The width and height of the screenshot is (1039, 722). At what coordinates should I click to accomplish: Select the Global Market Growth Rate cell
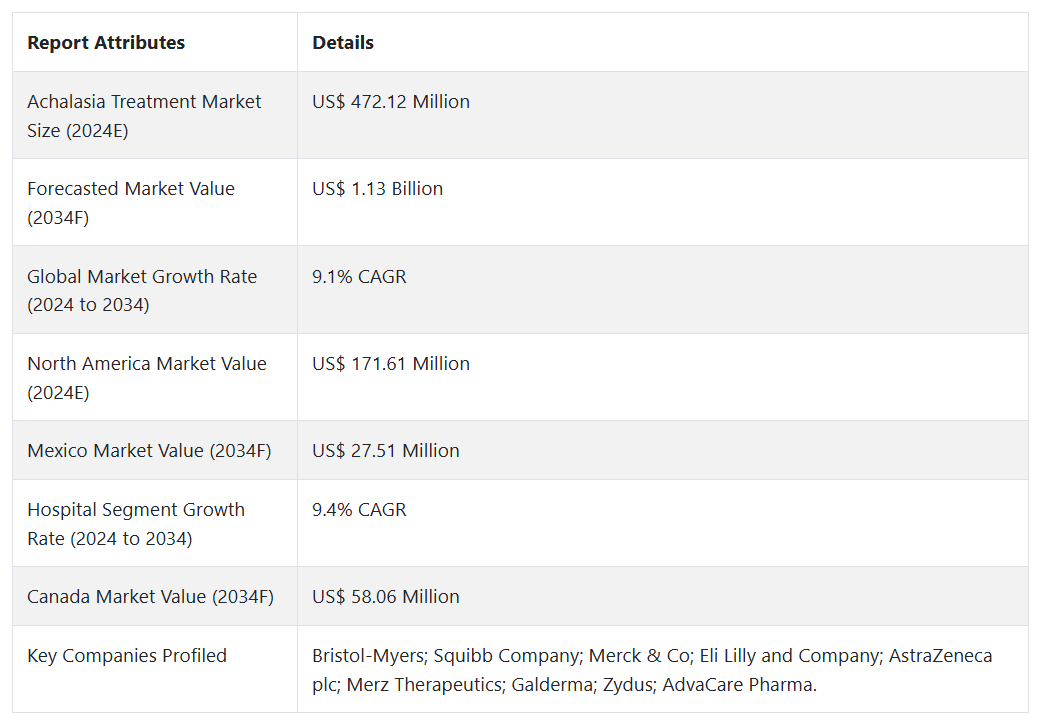coord(142,290)
